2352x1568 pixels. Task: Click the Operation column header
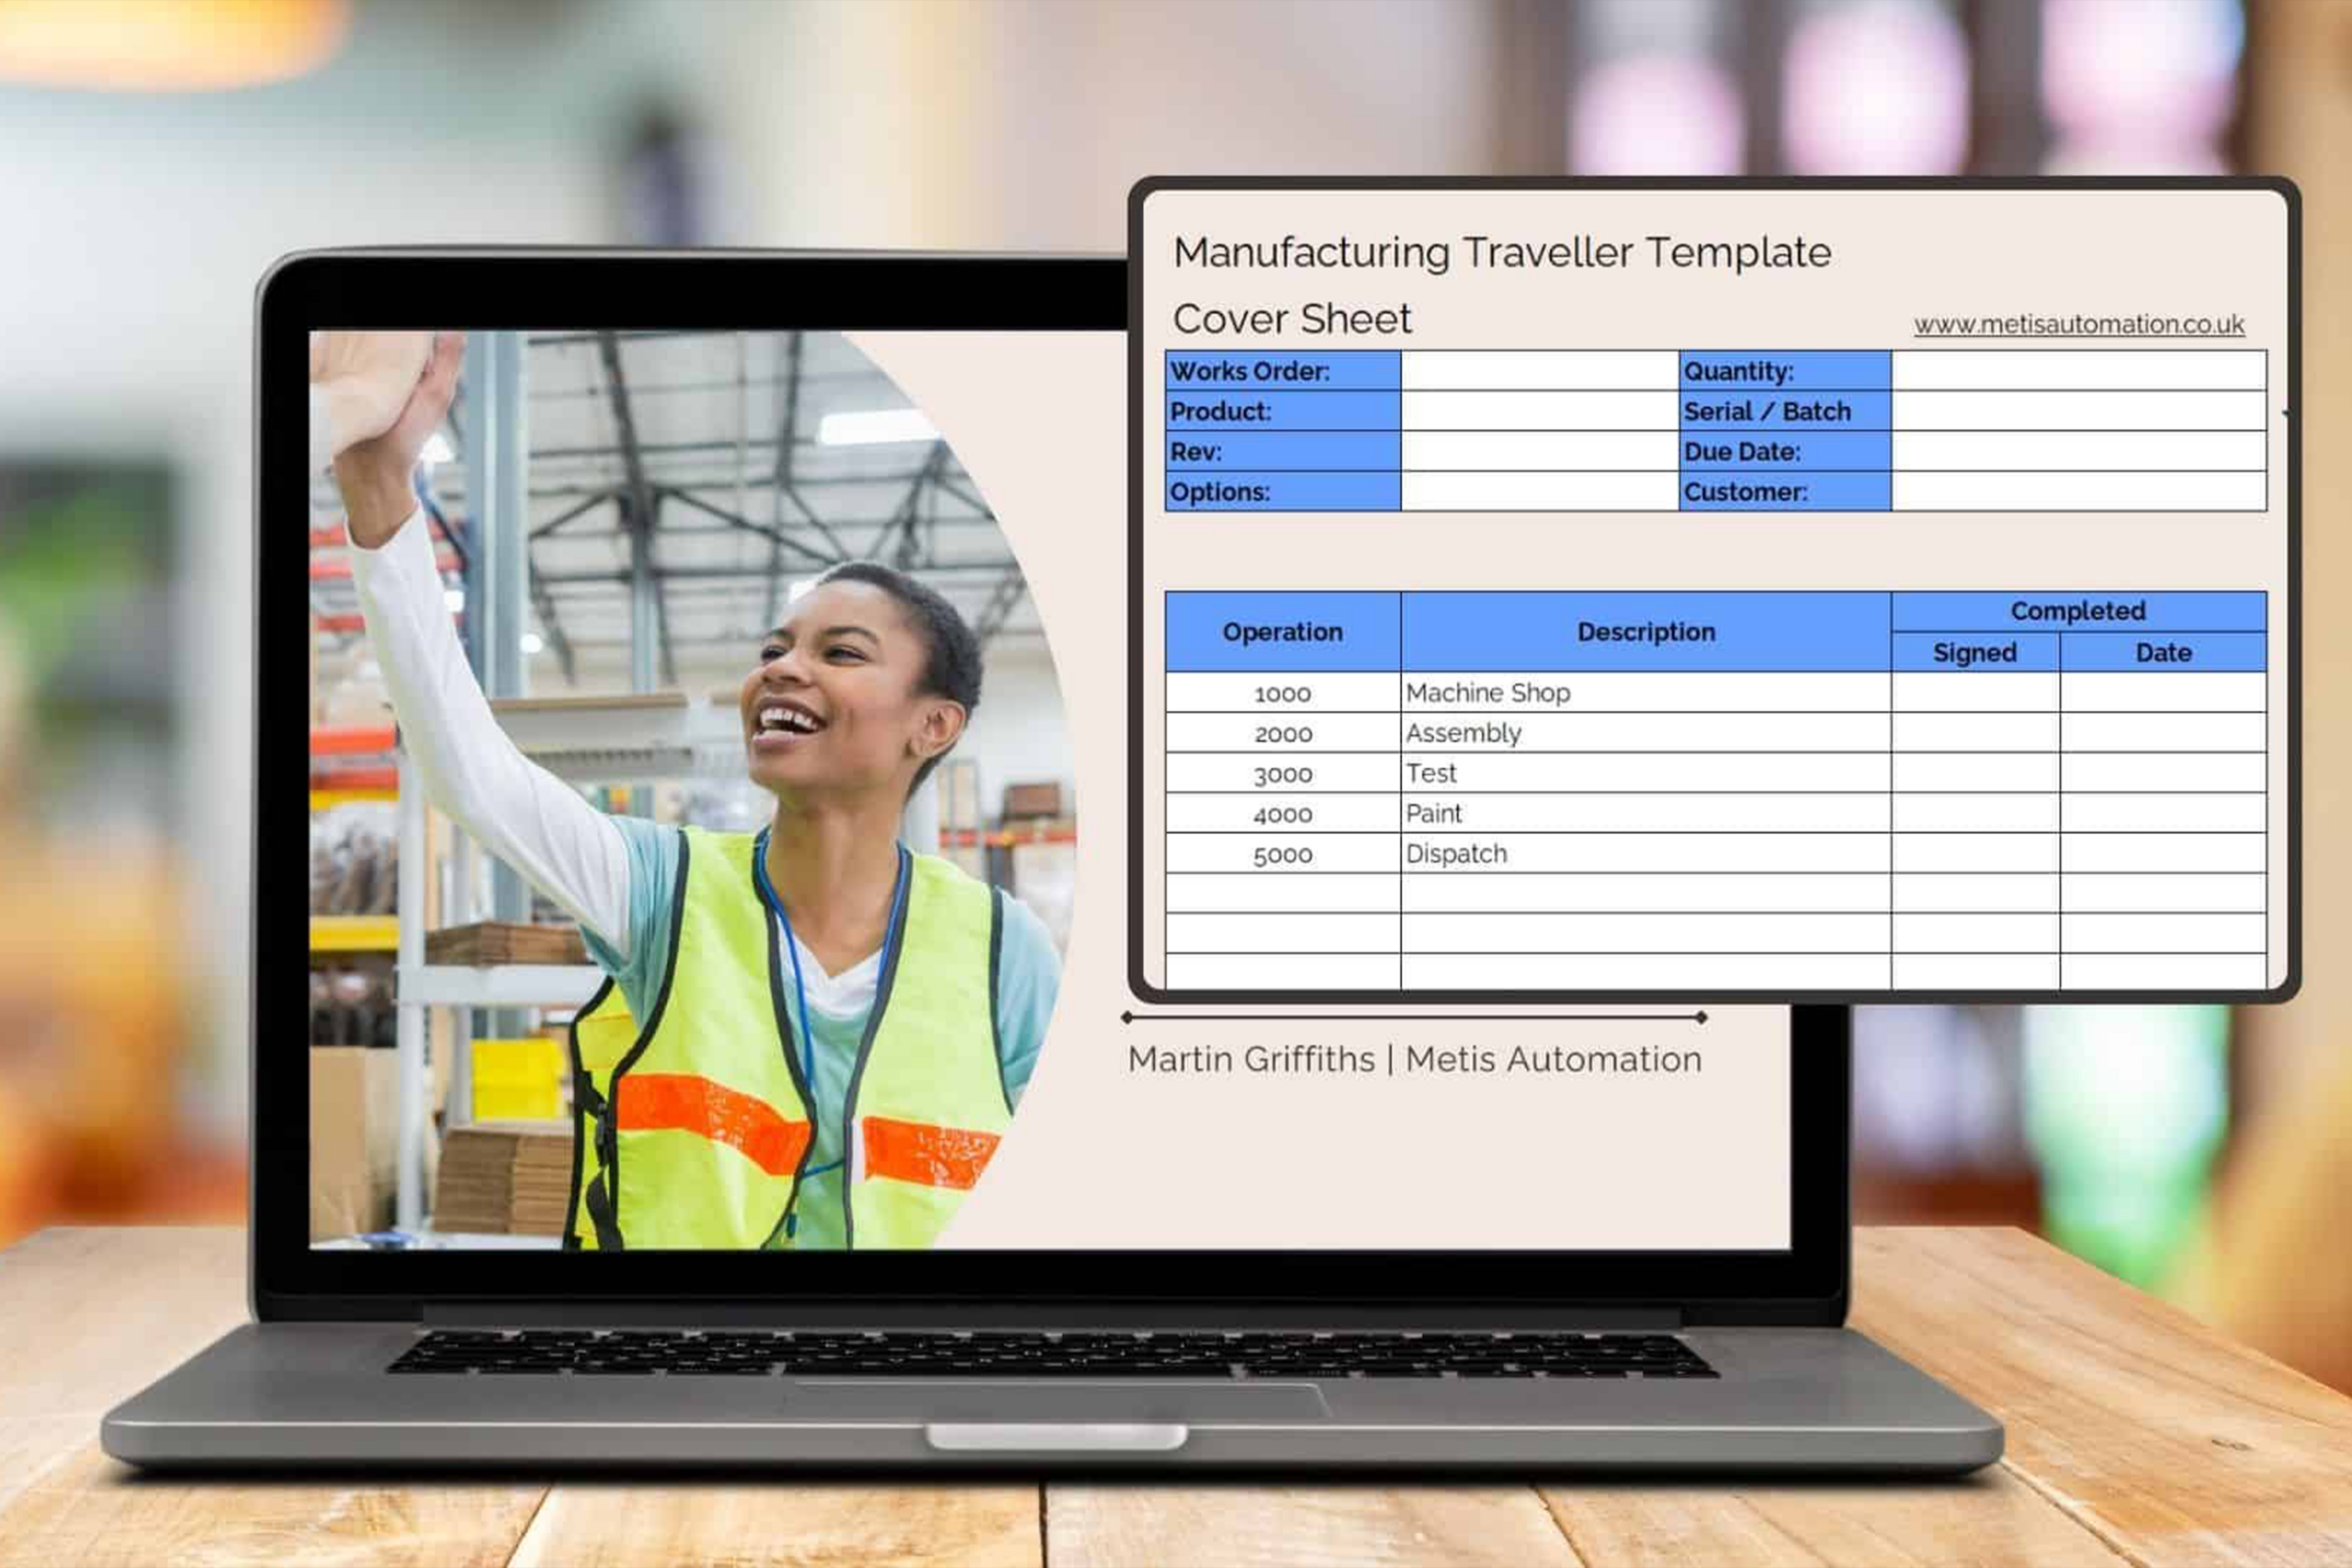coord(1282,632)
